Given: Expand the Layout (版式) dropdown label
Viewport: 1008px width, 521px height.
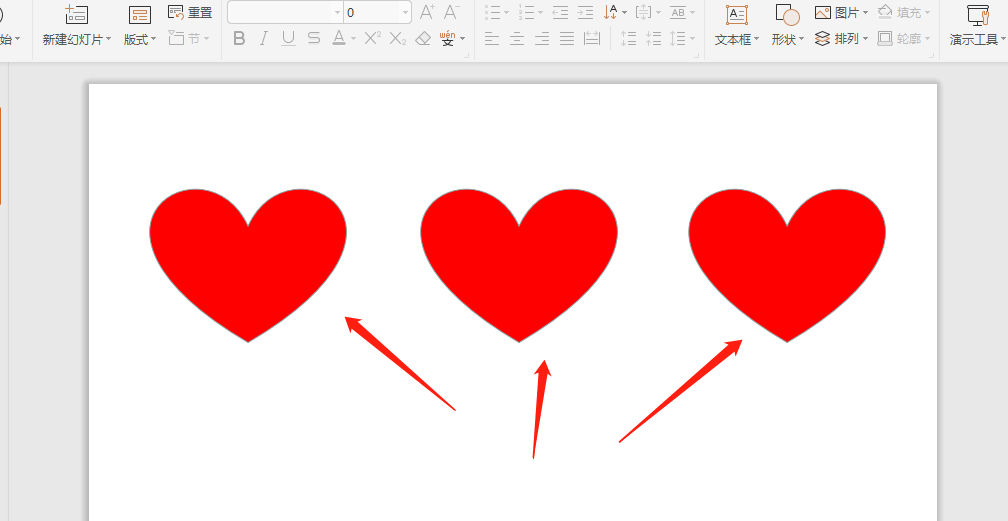Looking at the screenshot, I should pos(140,39).
